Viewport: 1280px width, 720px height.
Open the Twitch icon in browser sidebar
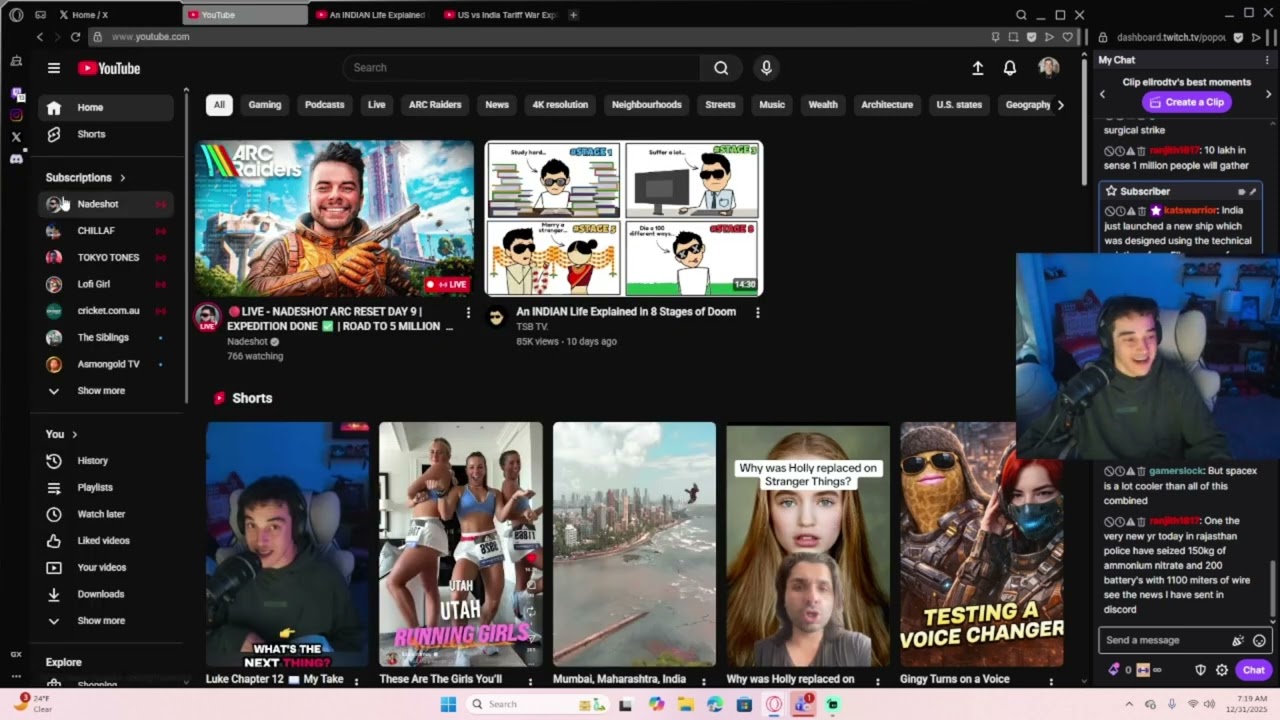[16, 94]
